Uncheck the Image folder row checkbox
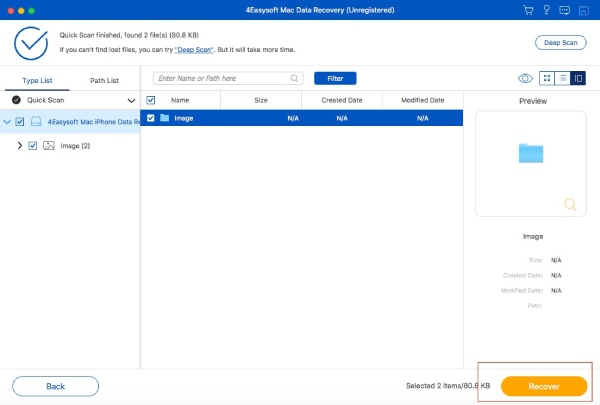600x405 pixels. pos(151,118)
